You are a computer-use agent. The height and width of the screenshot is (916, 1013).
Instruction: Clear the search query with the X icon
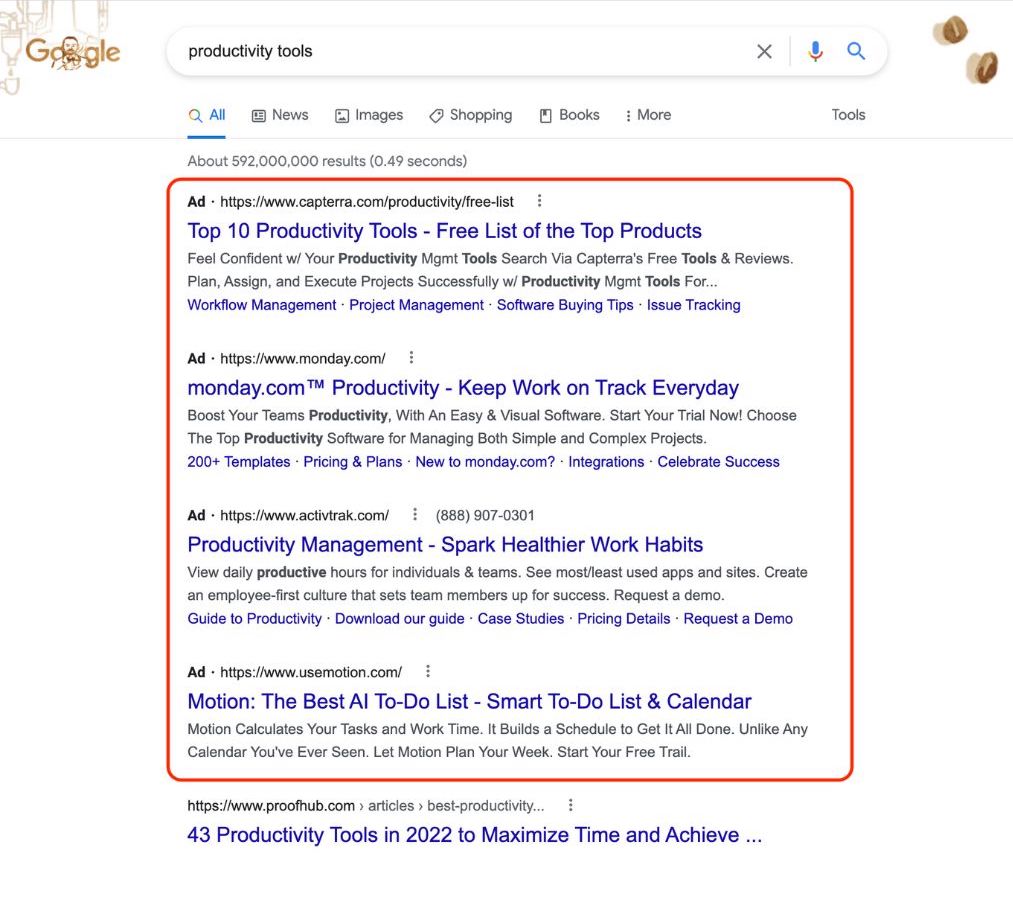(x=764, y=51)
